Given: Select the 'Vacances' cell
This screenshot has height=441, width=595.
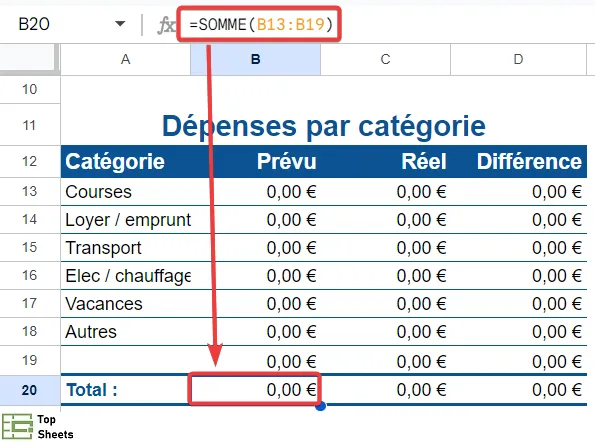Looking at the screenshot, I should click(x=126, y=304).
